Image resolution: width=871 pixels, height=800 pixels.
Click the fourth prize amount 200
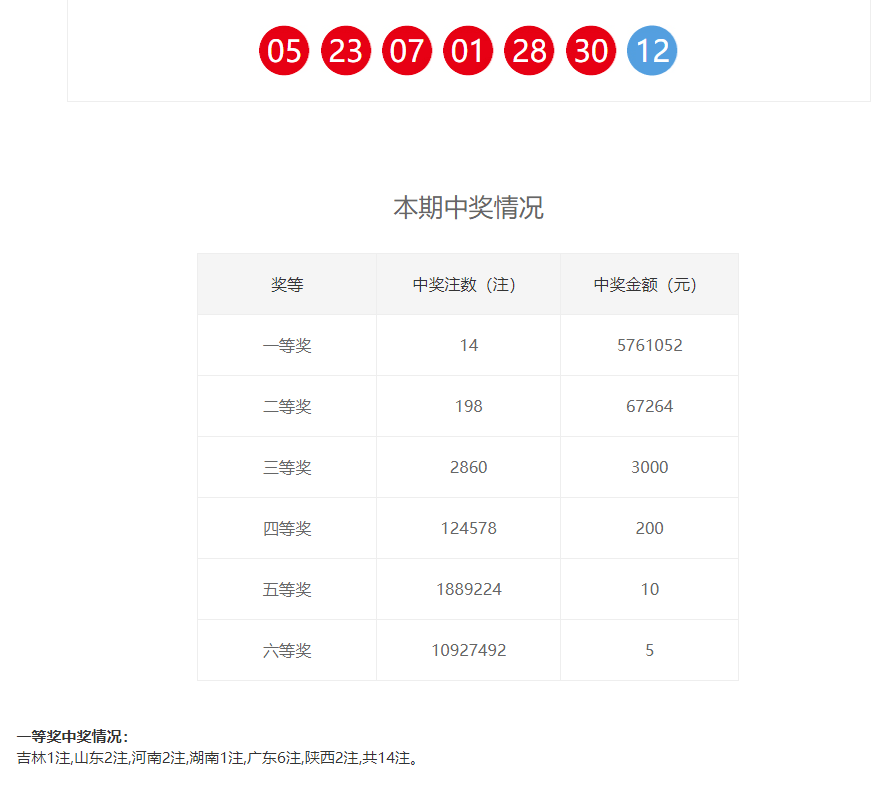[x=649, y=528]
